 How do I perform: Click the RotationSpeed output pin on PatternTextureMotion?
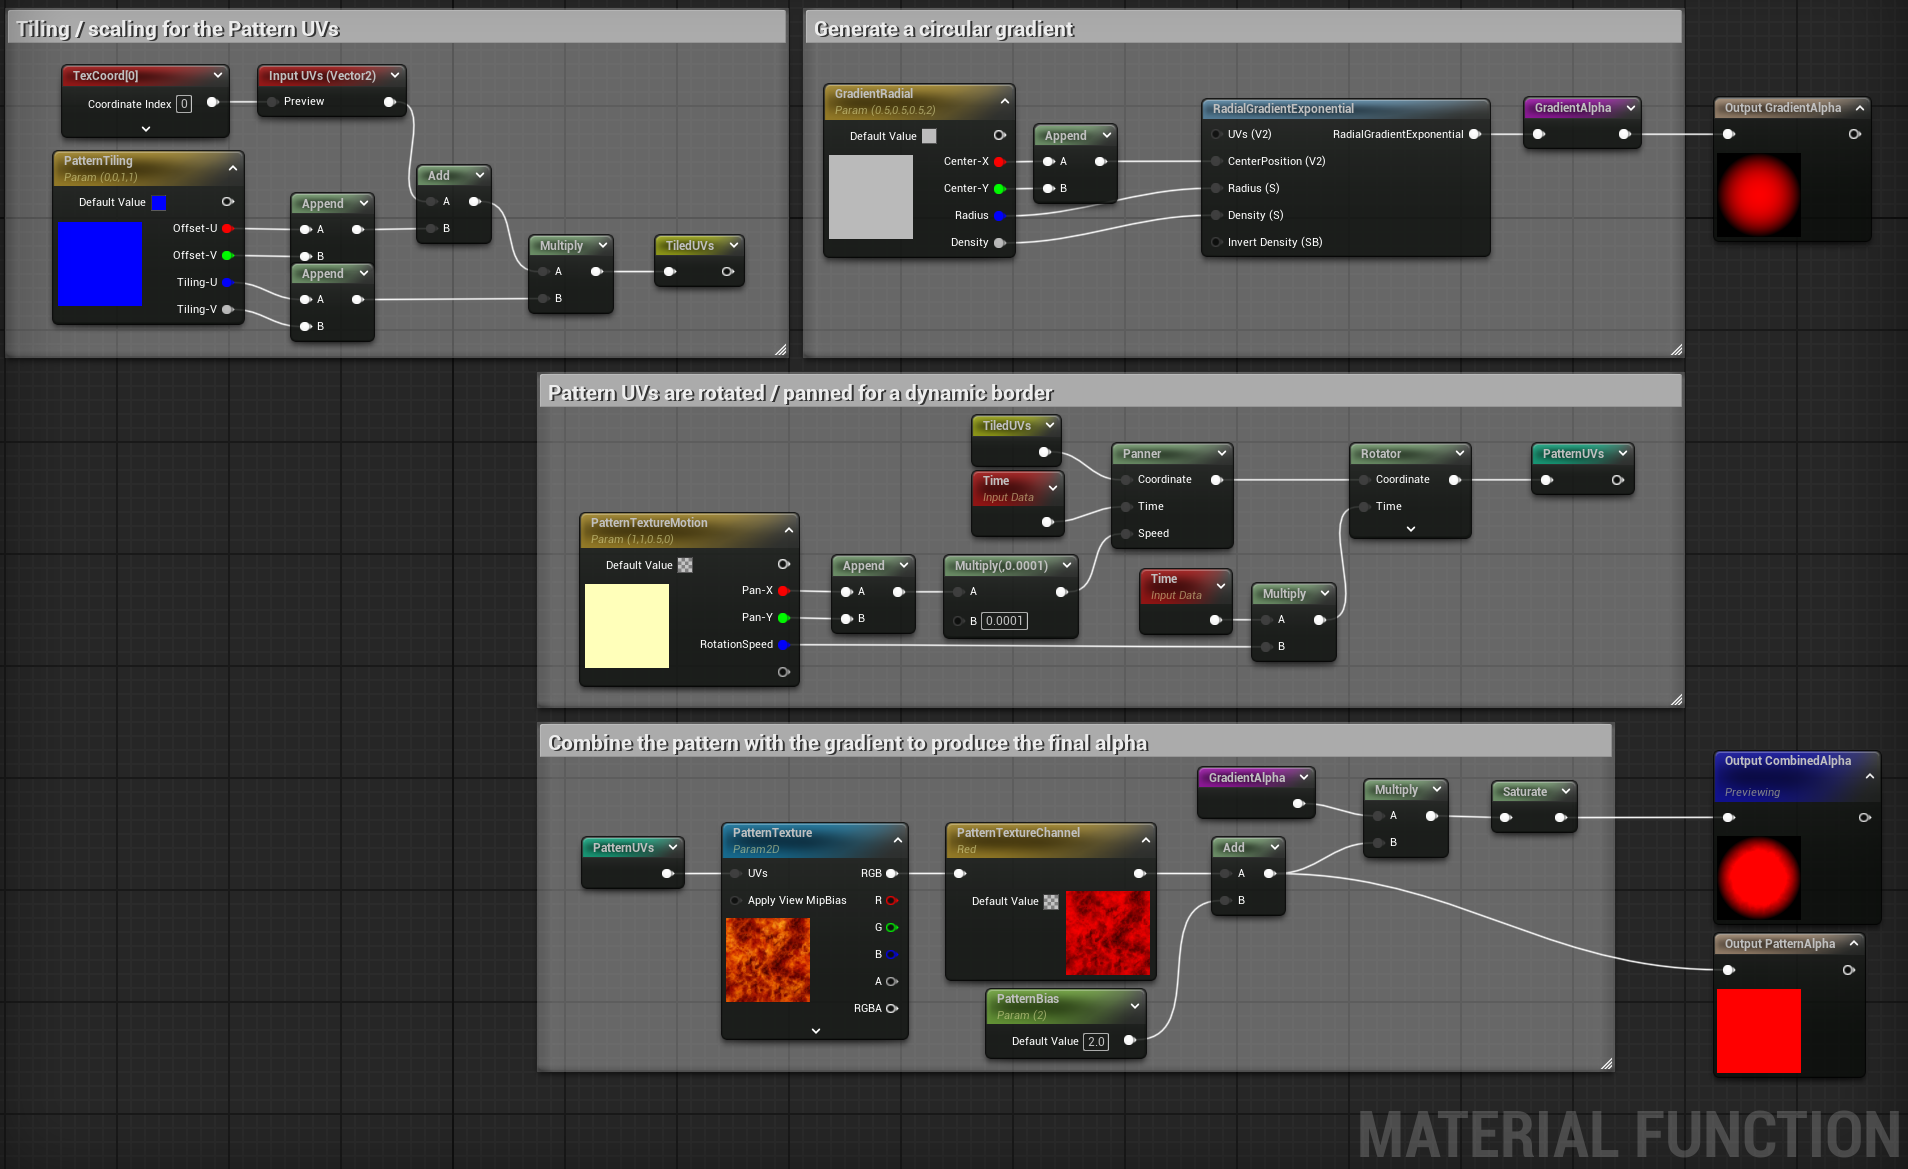(x=784, y=644)
